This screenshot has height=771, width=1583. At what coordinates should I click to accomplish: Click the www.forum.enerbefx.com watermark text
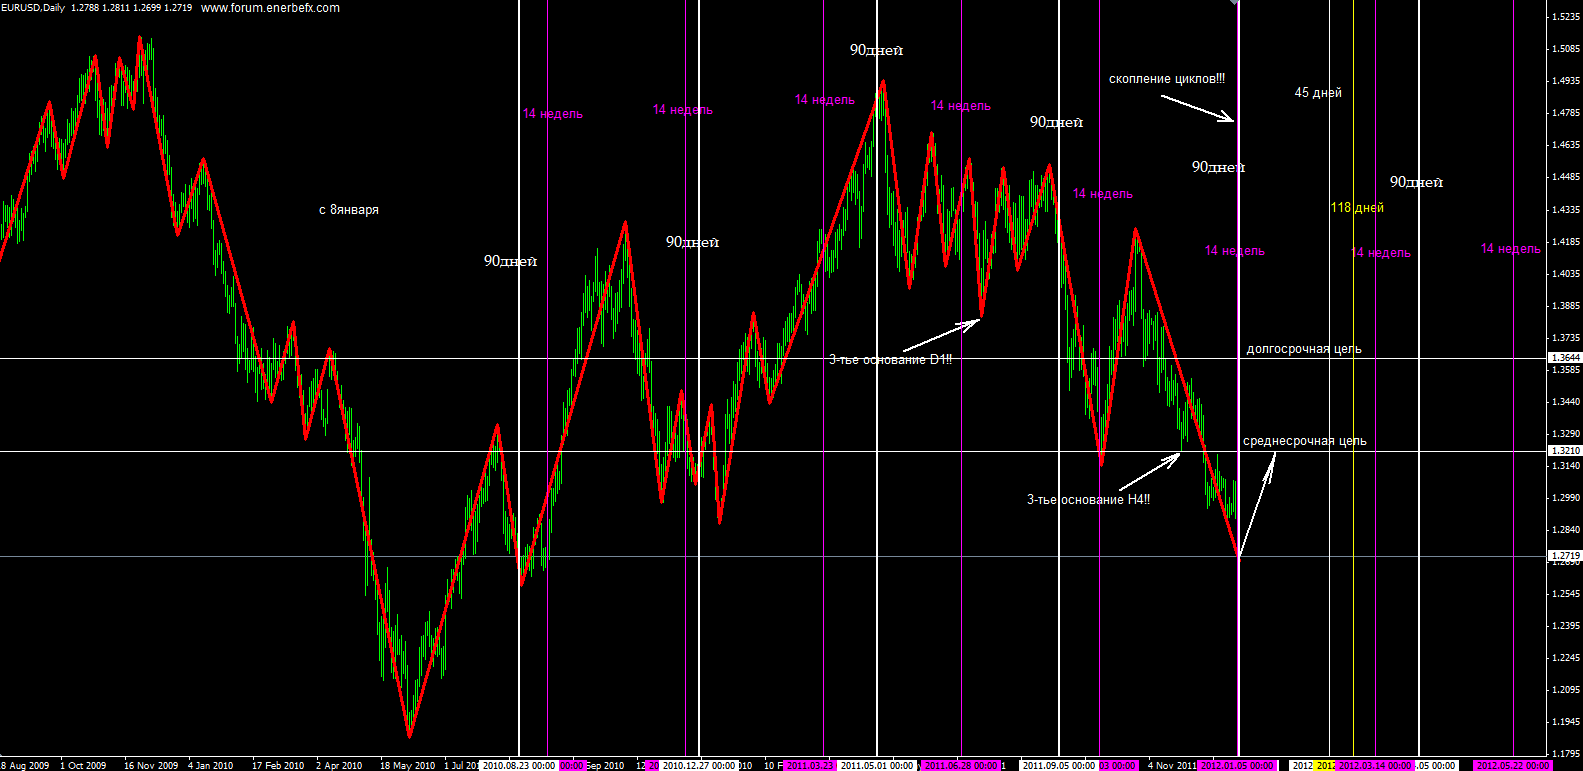270,8
